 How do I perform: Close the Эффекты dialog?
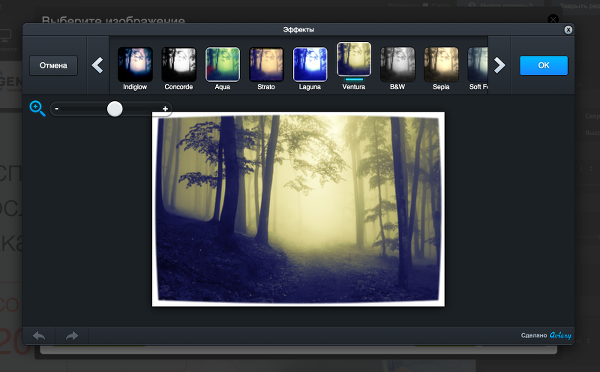[568, 30]
